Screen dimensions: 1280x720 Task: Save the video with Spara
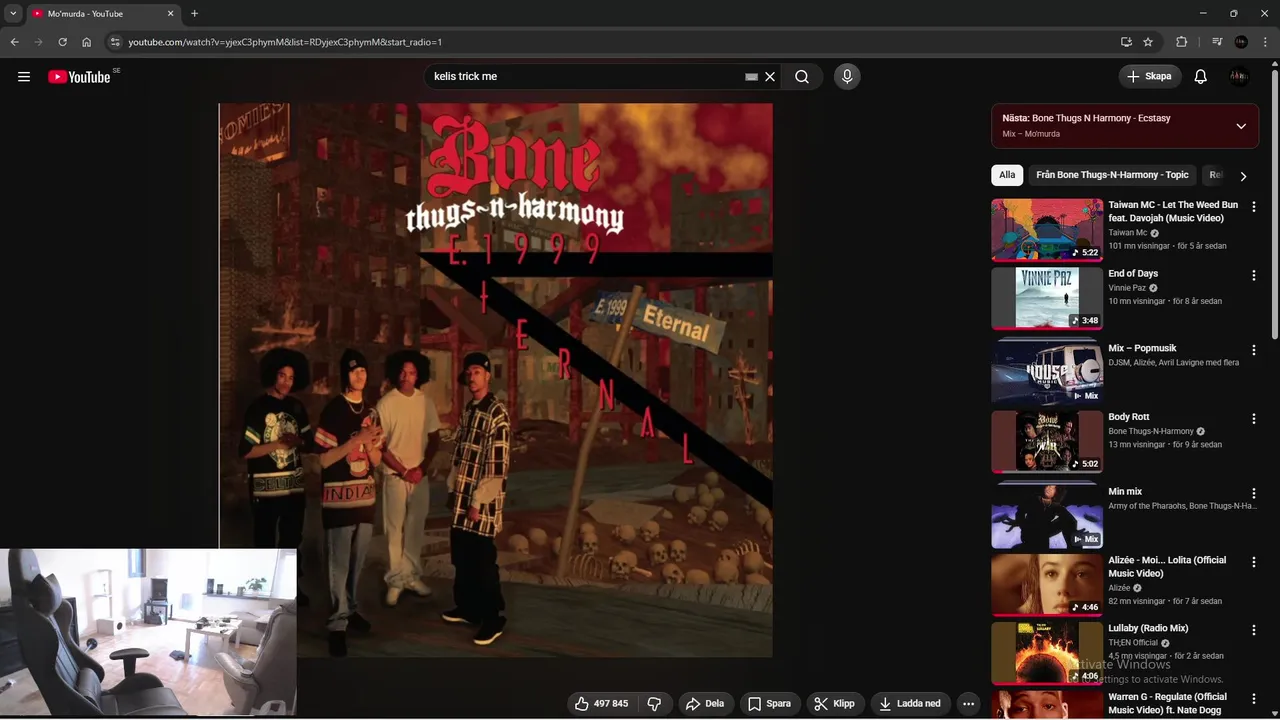(769, 704)
